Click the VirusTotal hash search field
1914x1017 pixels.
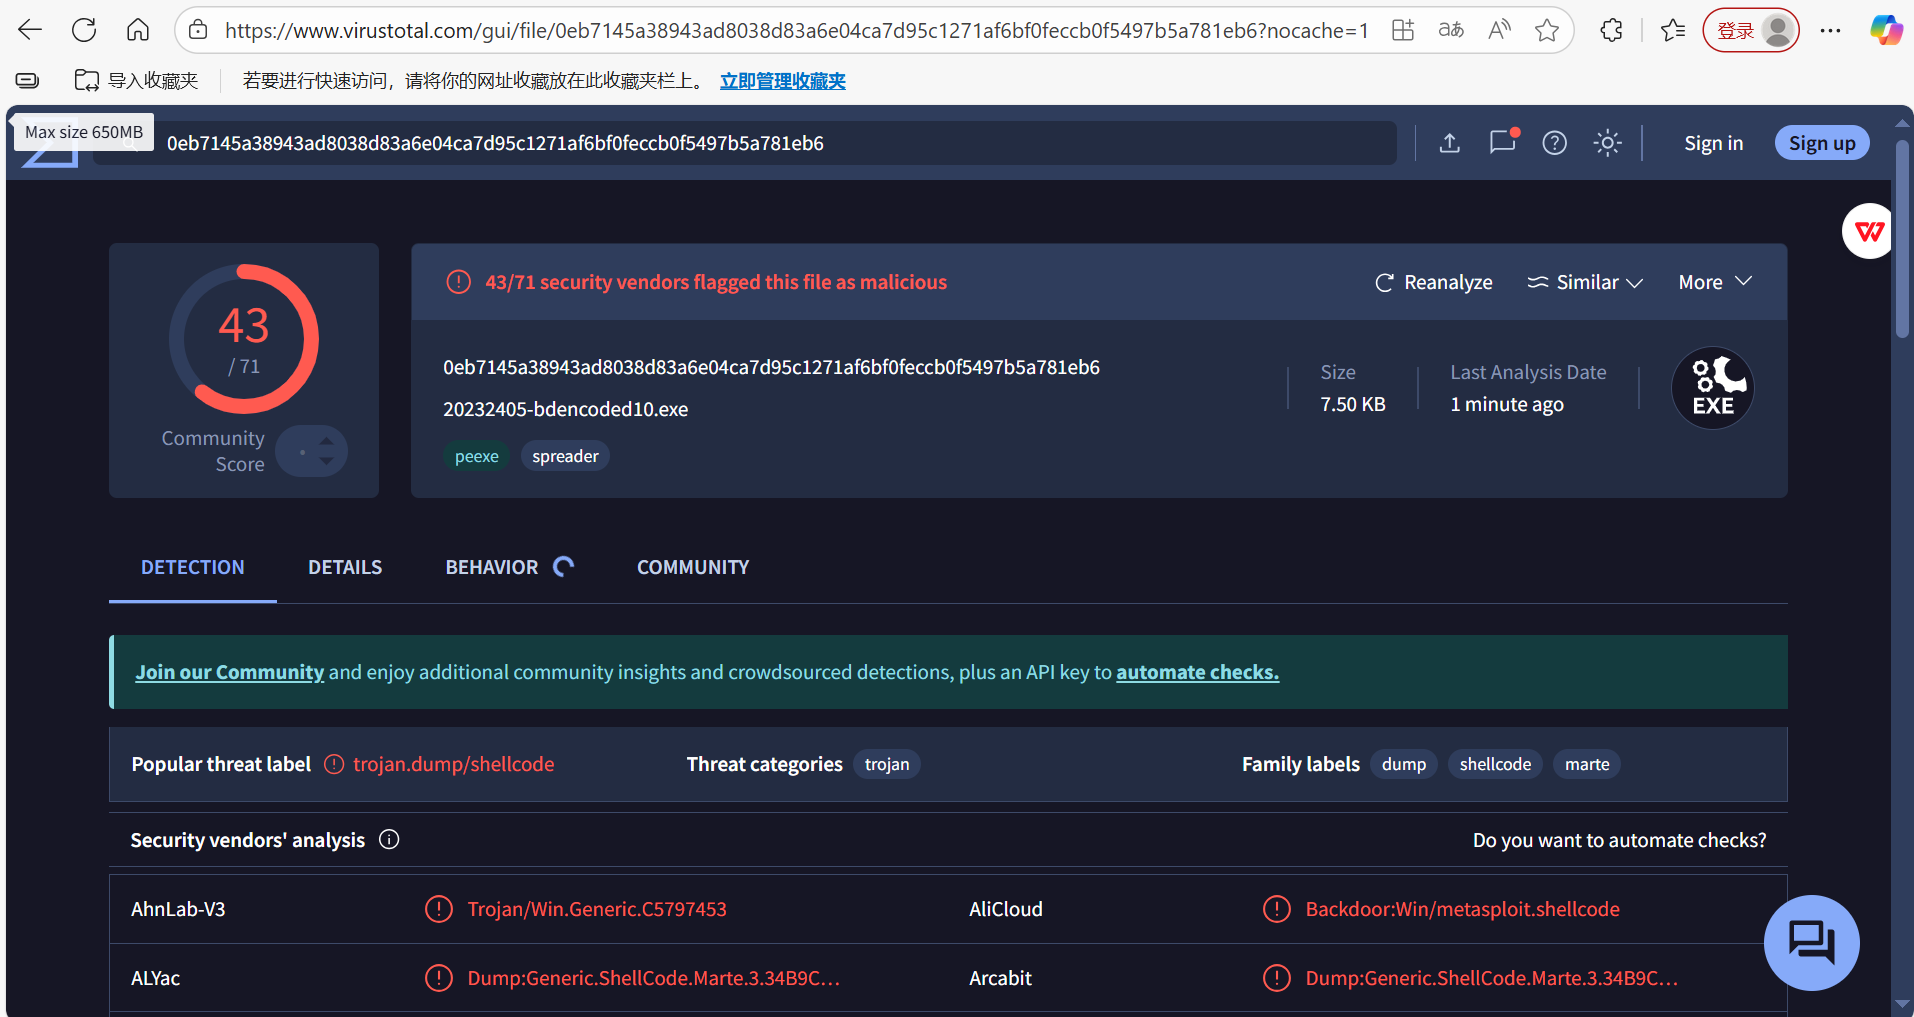(745, 143)
